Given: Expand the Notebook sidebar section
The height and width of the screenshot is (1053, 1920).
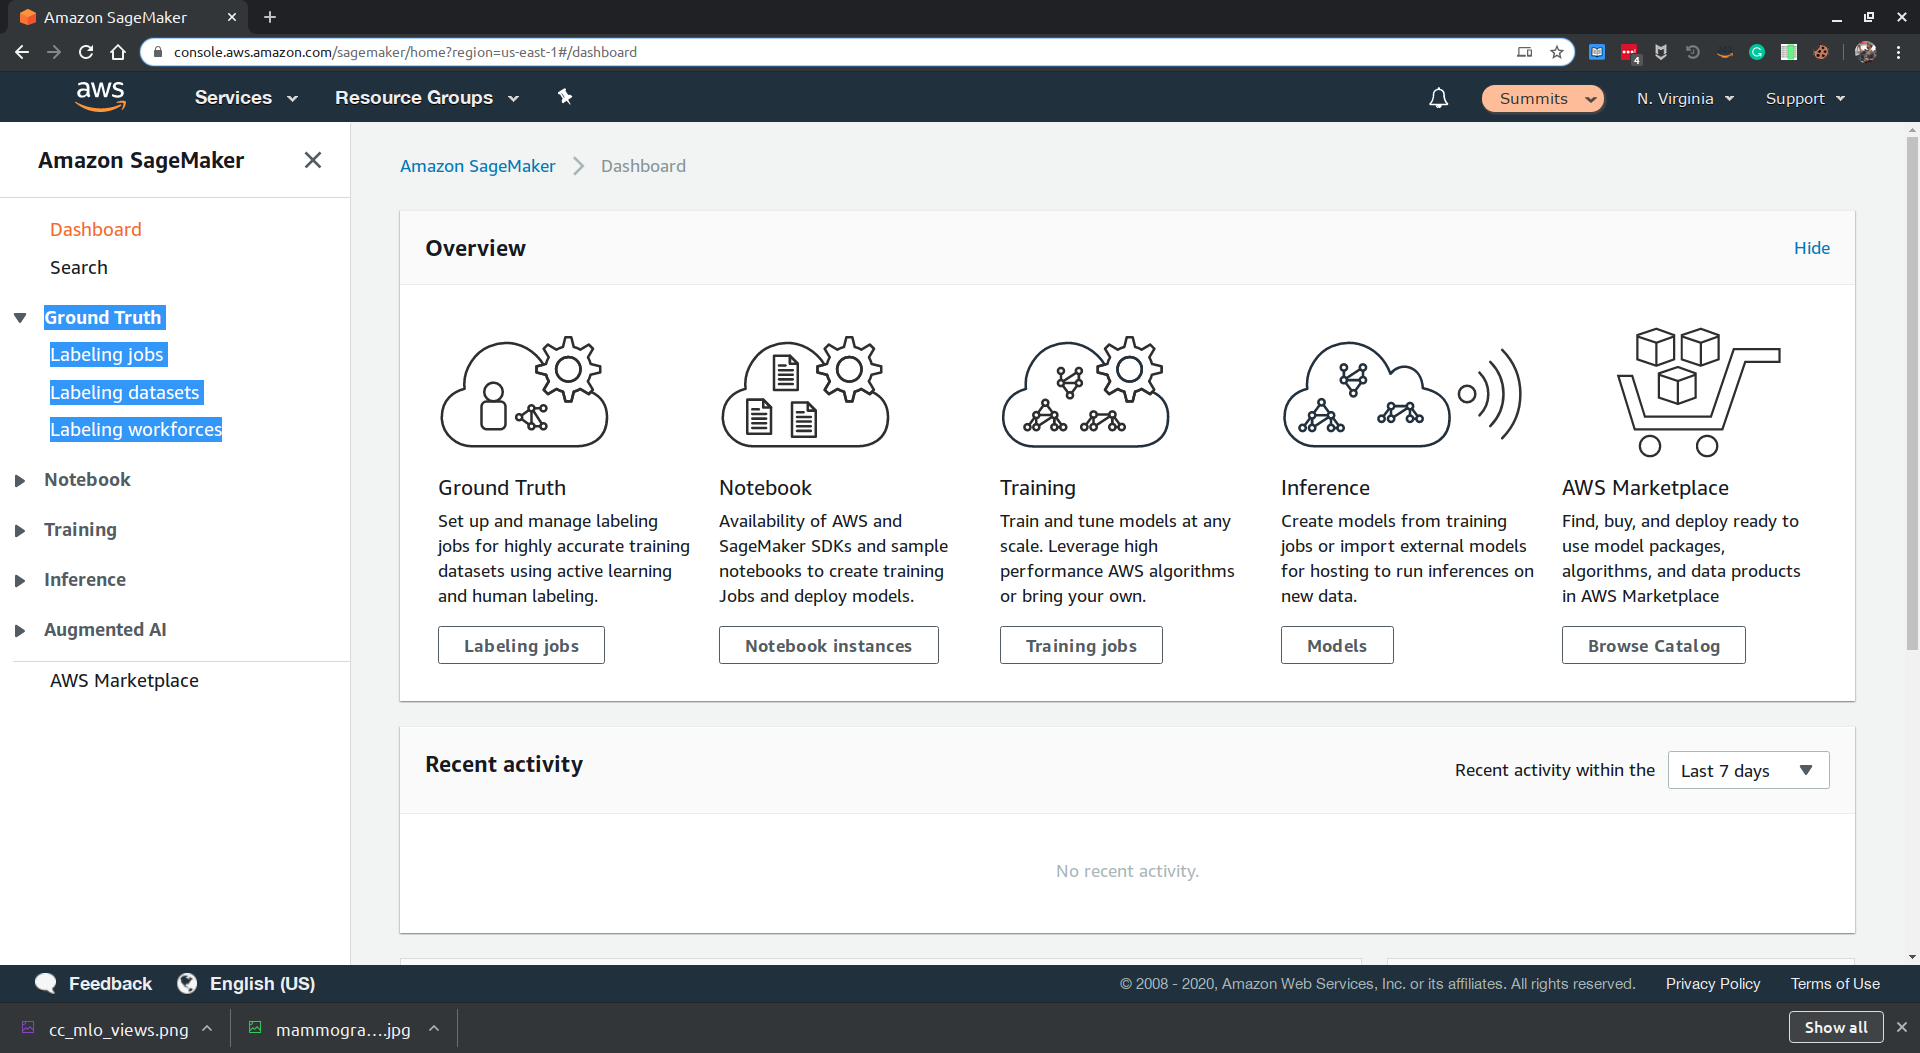Looking at the screenshot, I should (20, 480).
